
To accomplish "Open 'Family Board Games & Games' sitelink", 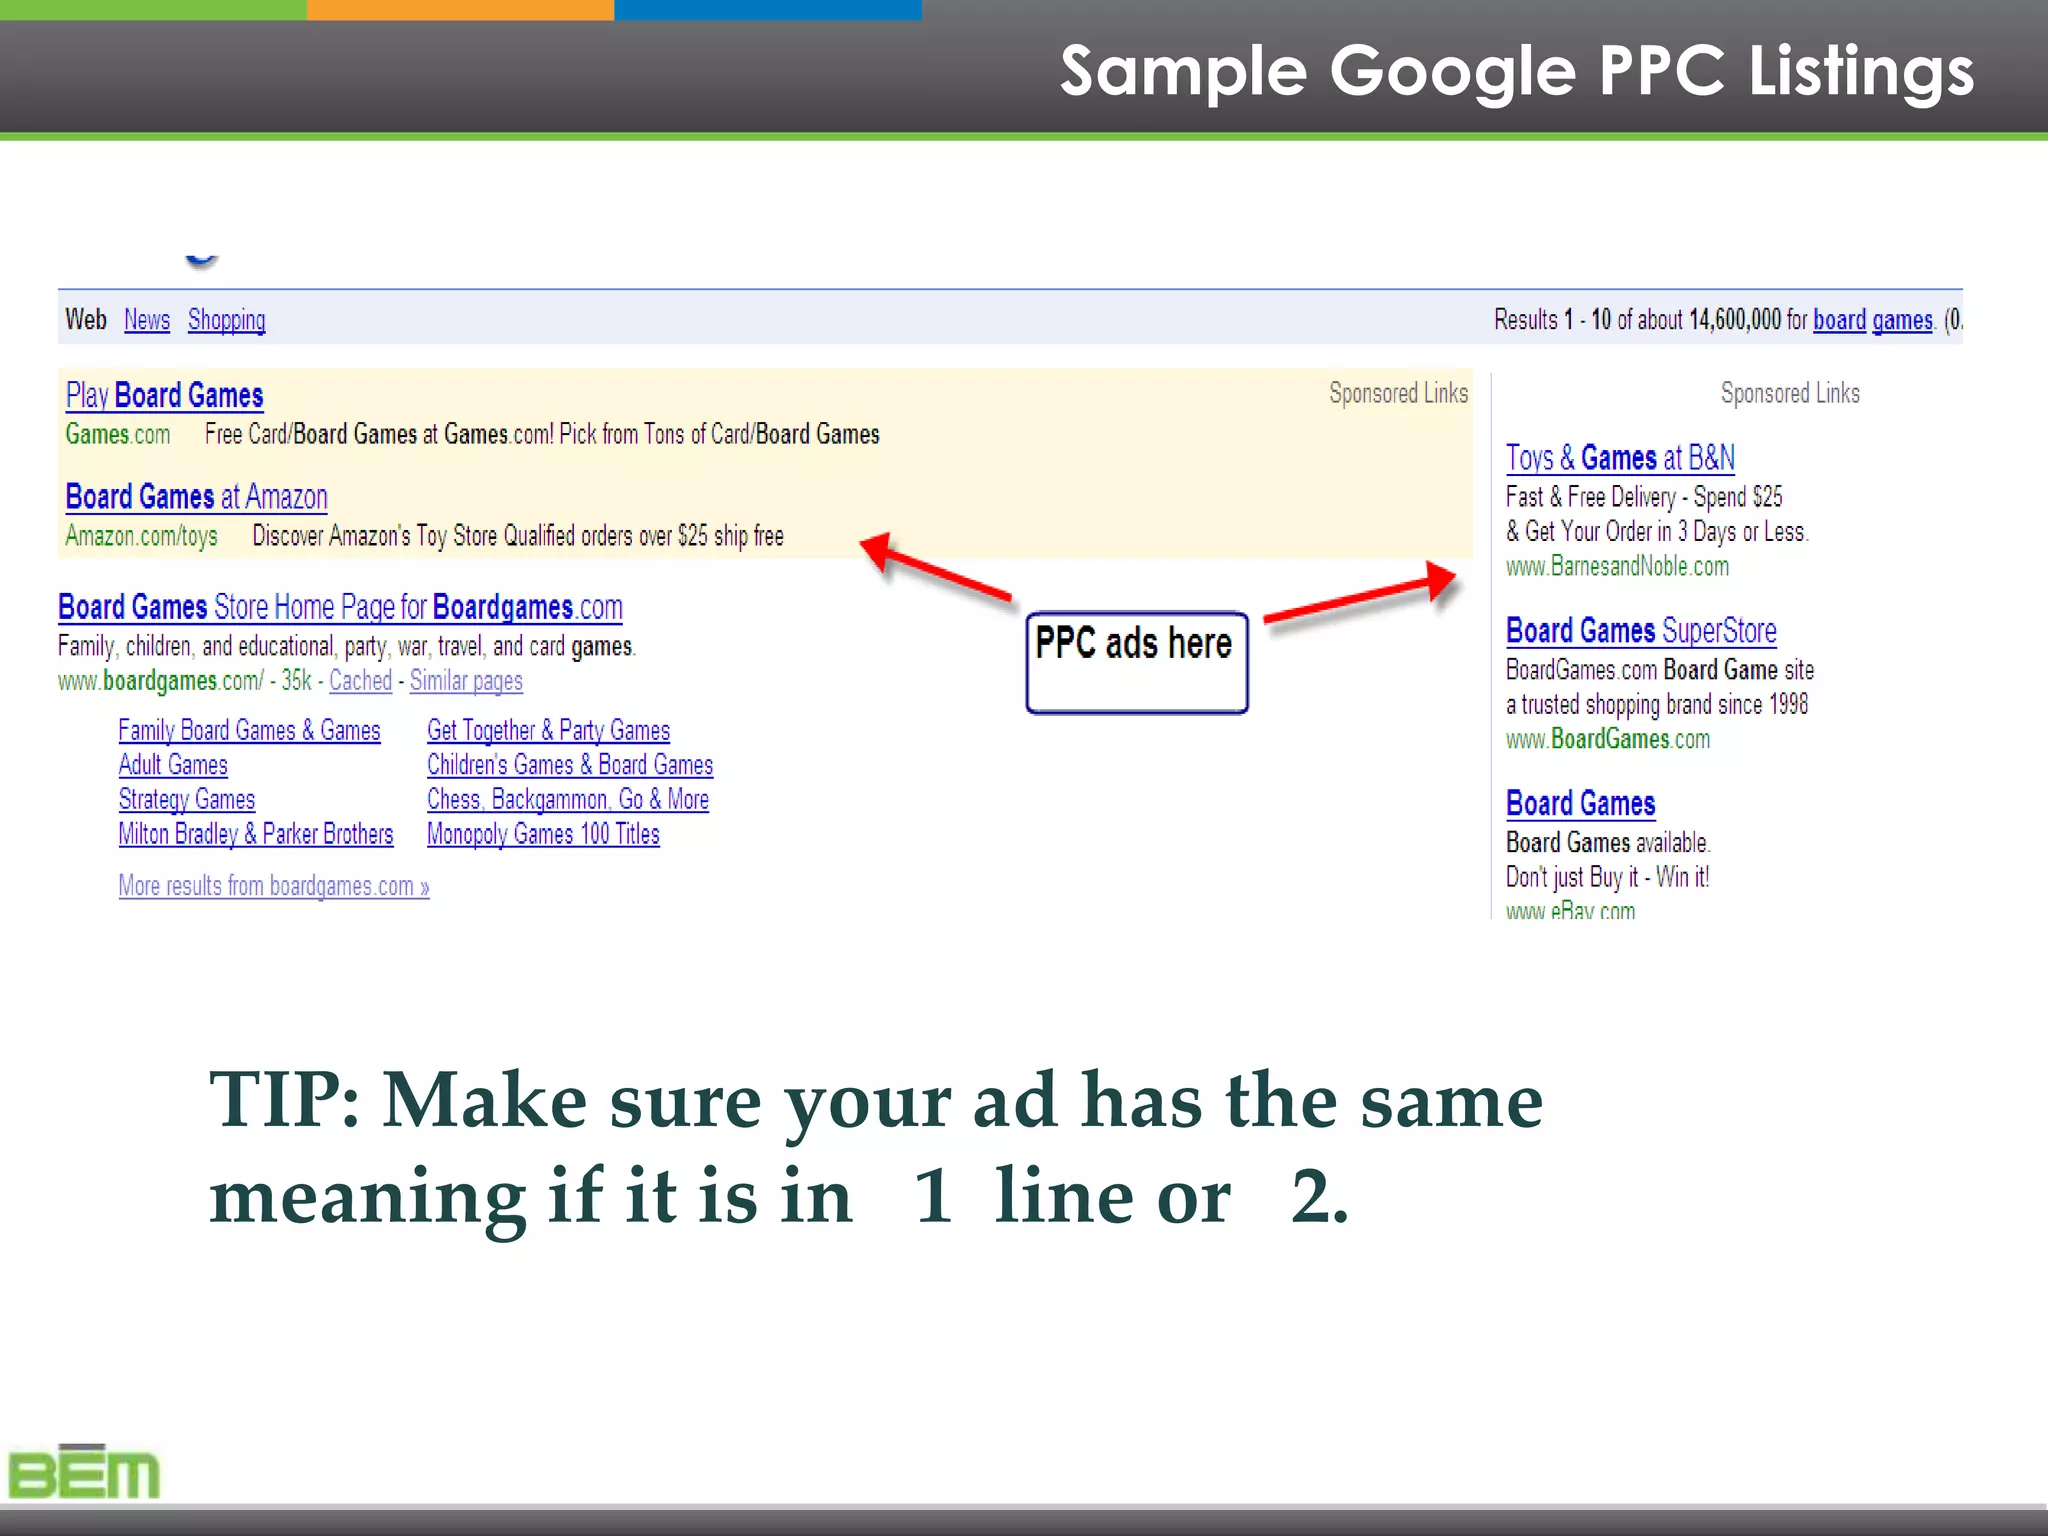I will pyautogui.click(x=250, y=731).
